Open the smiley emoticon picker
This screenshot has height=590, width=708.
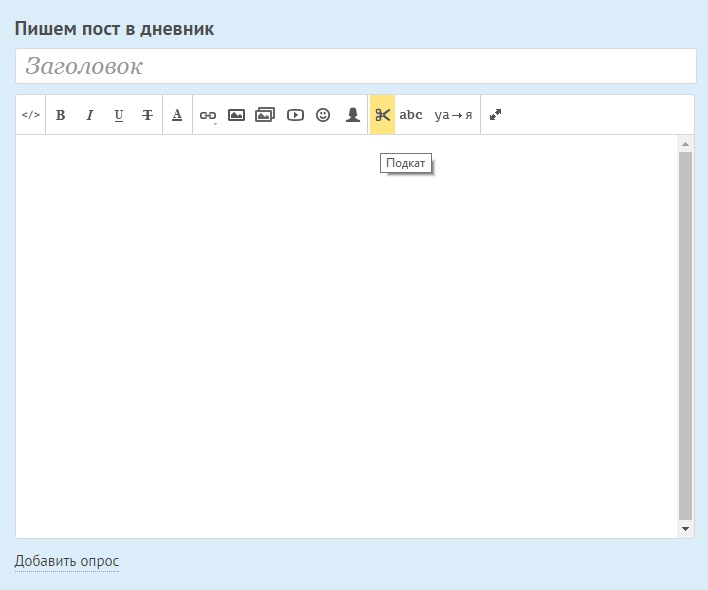coord(323,115)
